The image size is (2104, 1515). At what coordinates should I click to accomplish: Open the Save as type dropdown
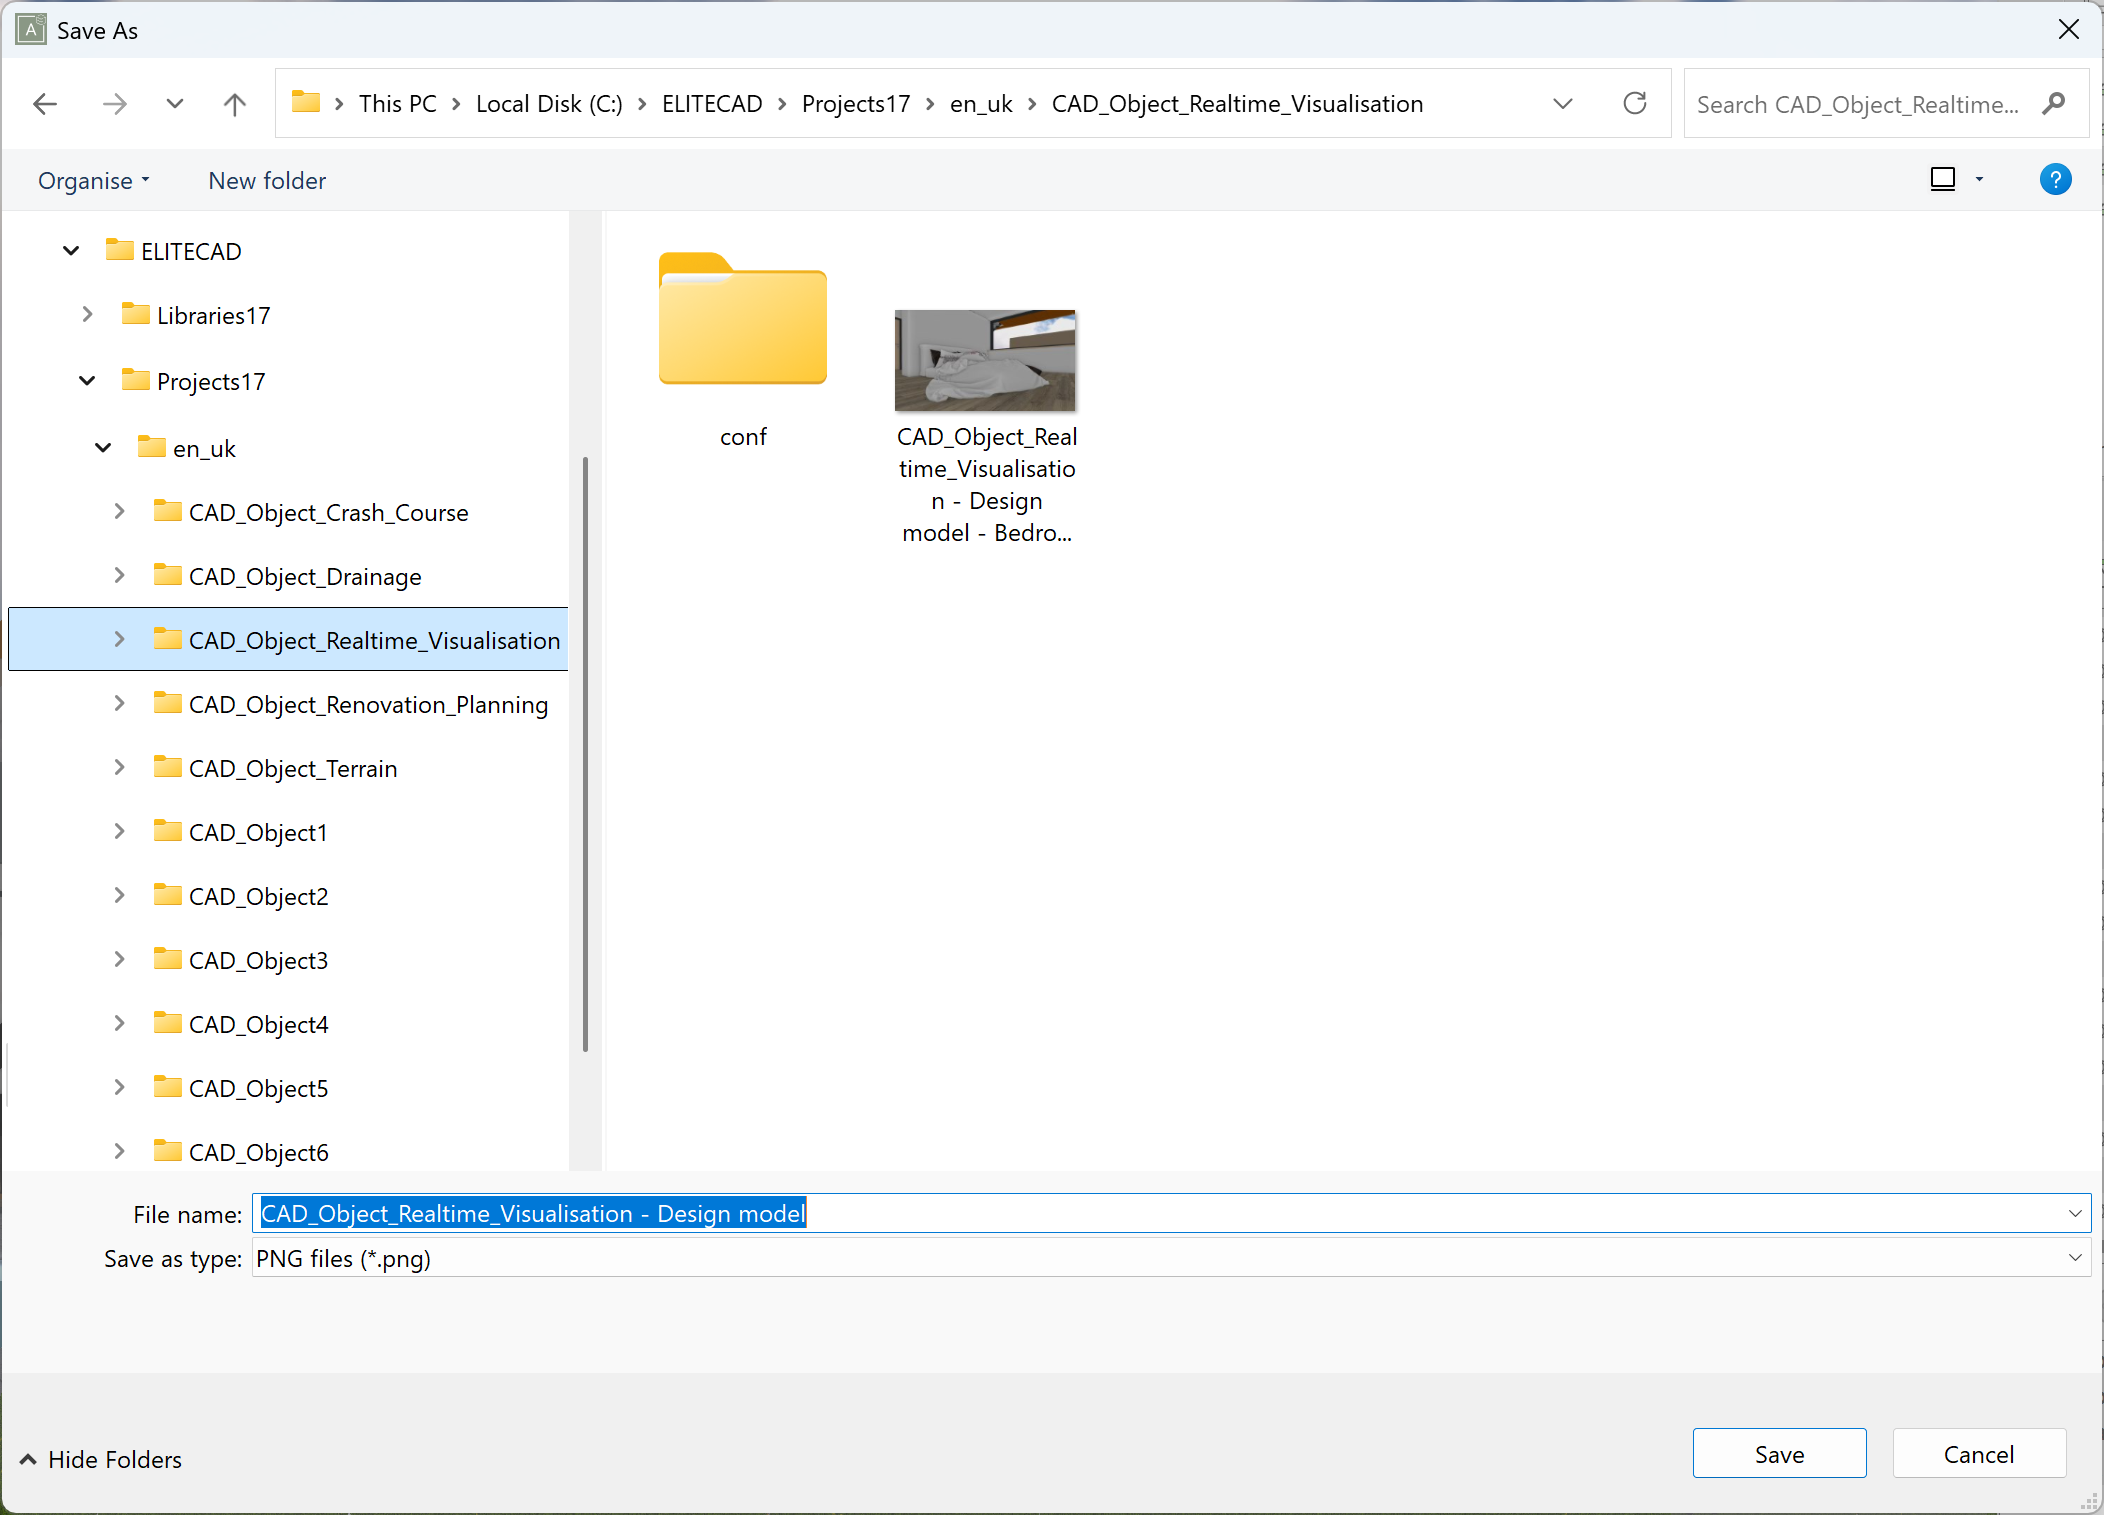(x=2075, y=1258)
